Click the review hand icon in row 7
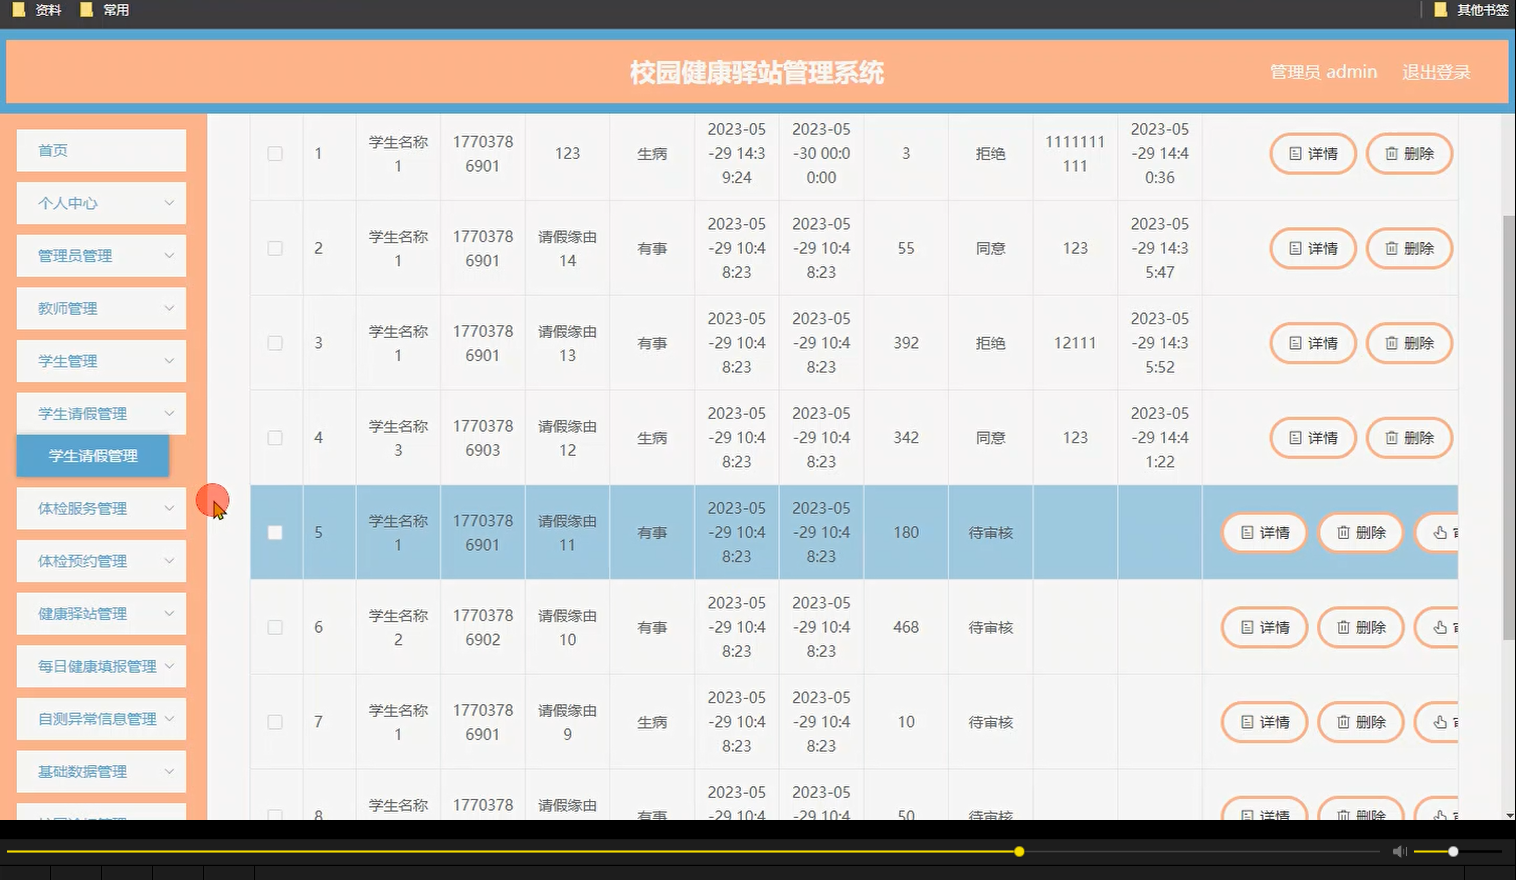This screenshot has height=880, width=1516. tap(1440, 722)
